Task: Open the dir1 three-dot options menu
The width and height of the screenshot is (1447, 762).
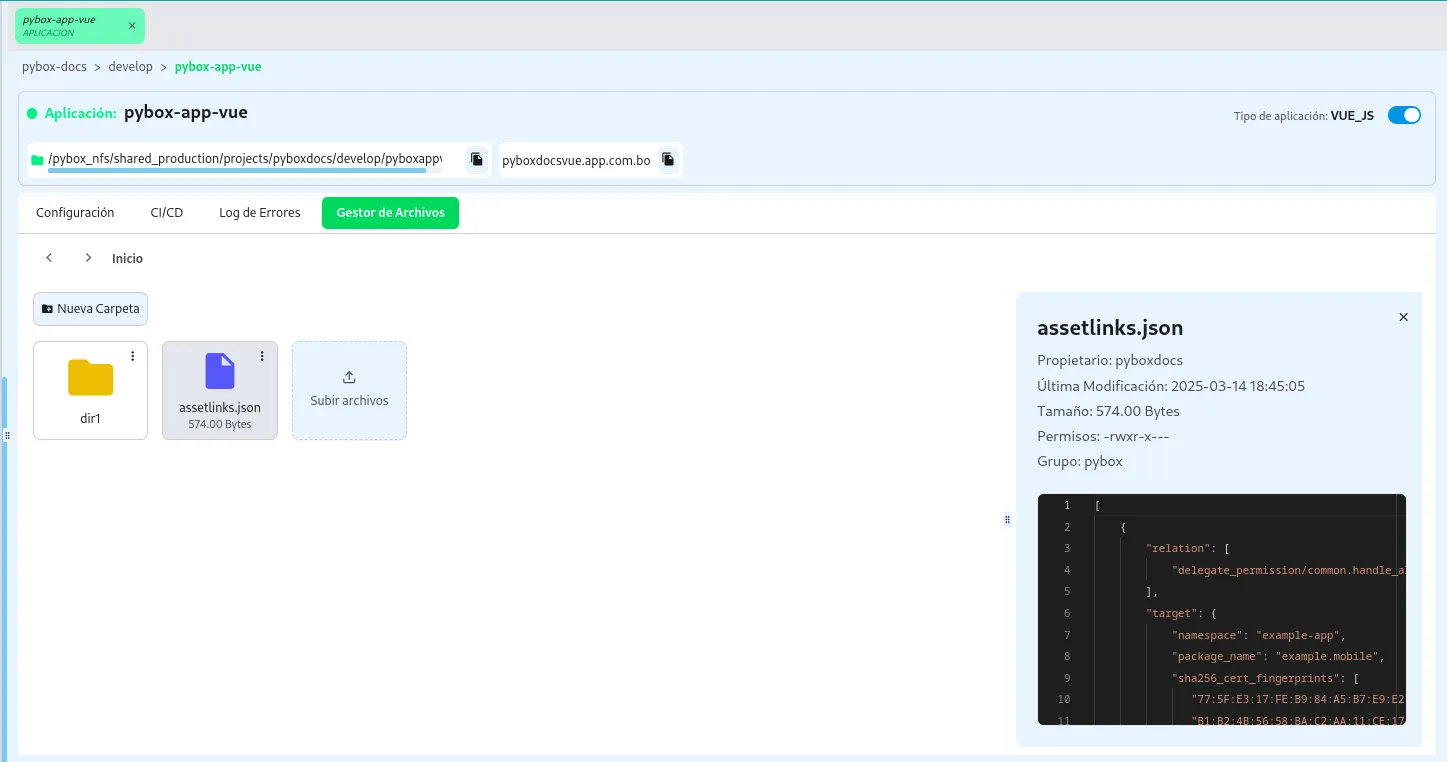Action: [133, 356]
